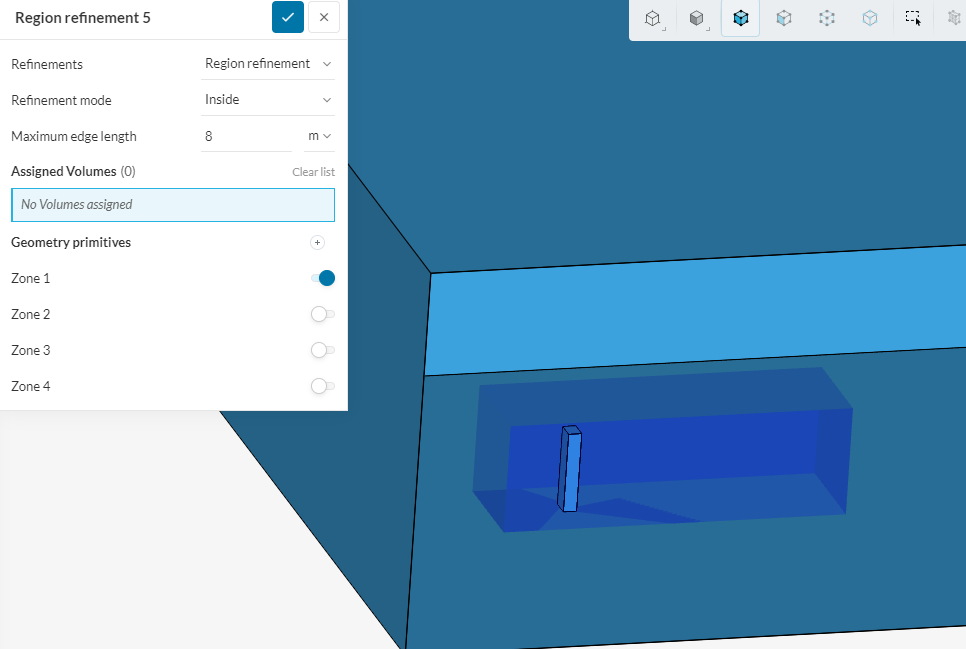The image size is (966, 649).
Task: Click the mesh wireframe cube icon
Action: [954, 18]
